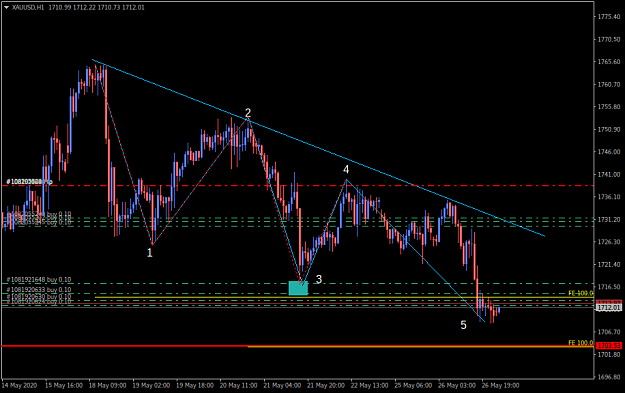
Task: Click the 1721.40 price scale label
Action: point(609,265)
